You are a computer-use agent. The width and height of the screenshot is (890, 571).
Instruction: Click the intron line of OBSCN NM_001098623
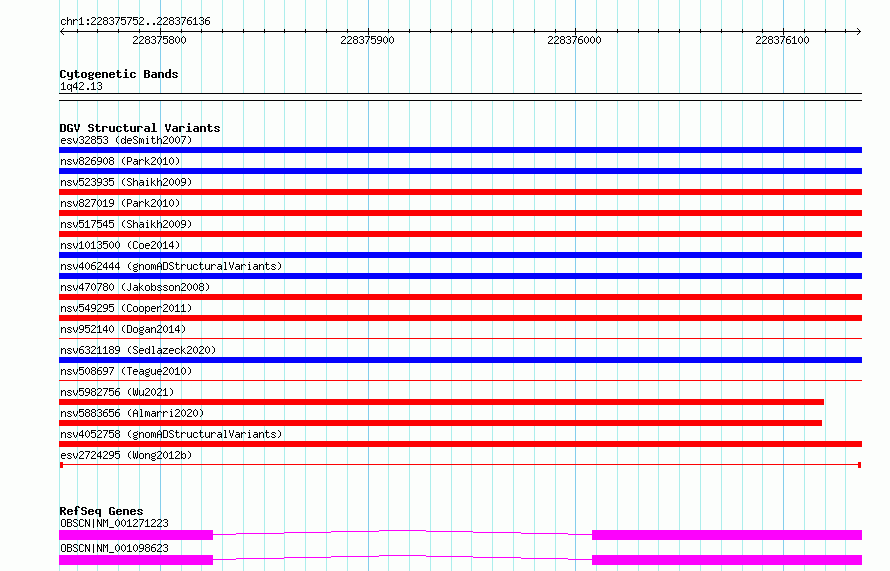pos(402,556)
